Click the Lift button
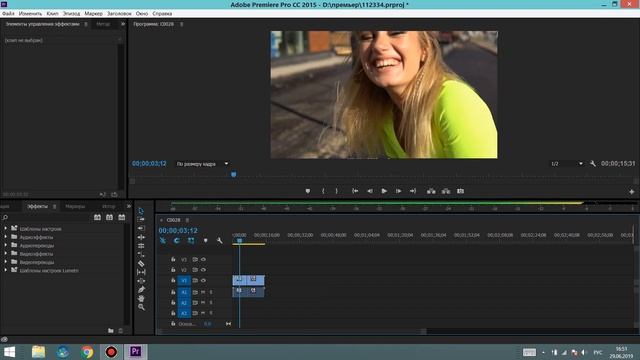This screenshot has width=640, height=360. [431, 191]
